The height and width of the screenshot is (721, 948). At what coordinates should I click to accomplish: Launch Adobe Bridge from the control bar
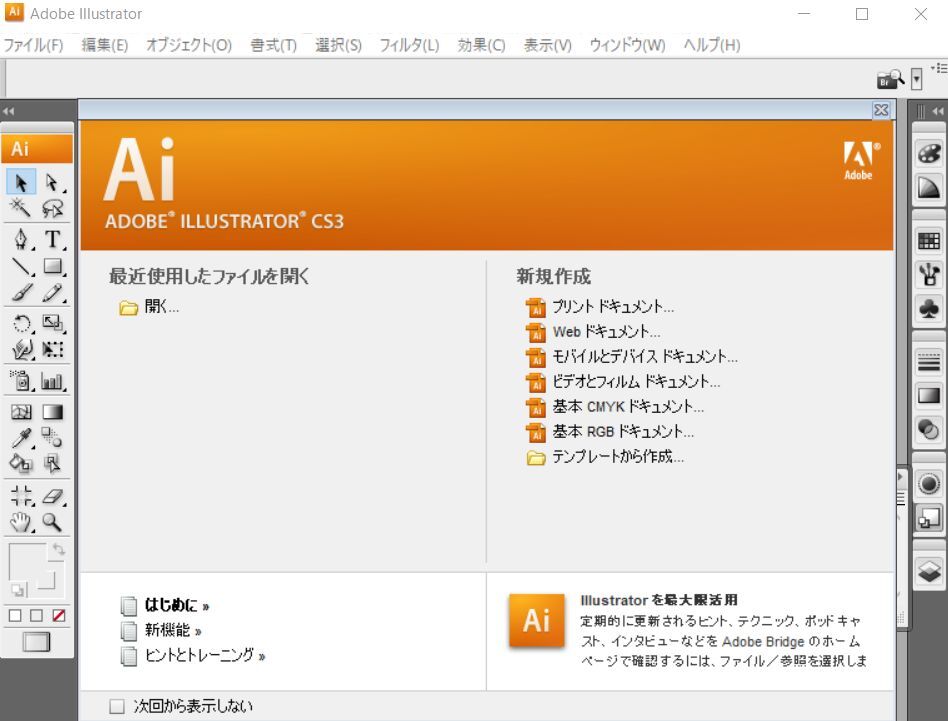click(x=891, y=79)
